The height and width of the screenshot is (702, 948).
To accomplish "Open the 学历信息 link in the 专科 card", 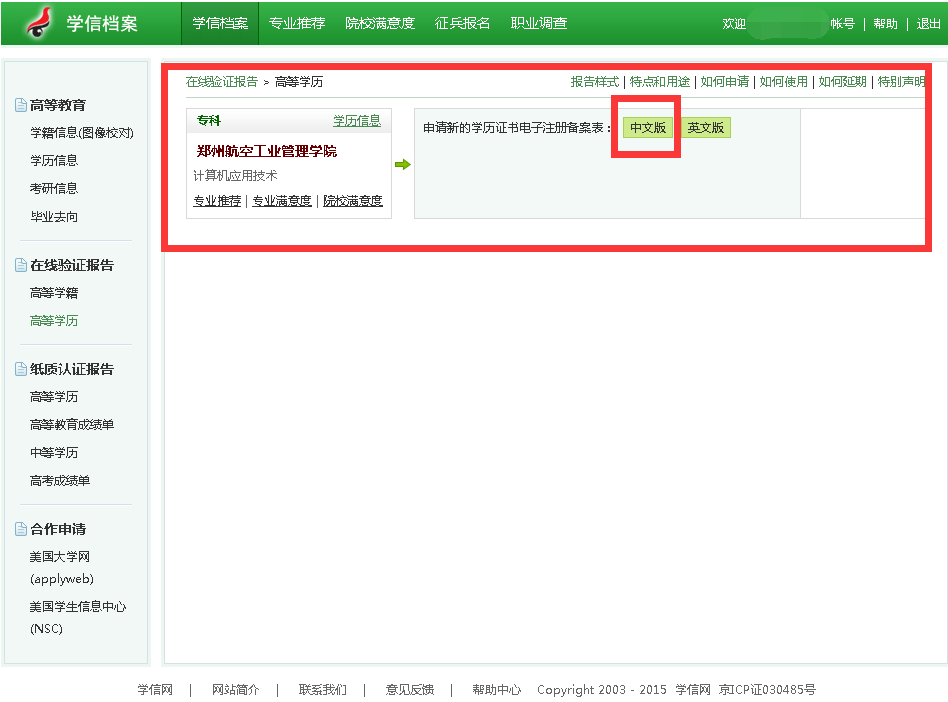I will click(x=357, y=121).
